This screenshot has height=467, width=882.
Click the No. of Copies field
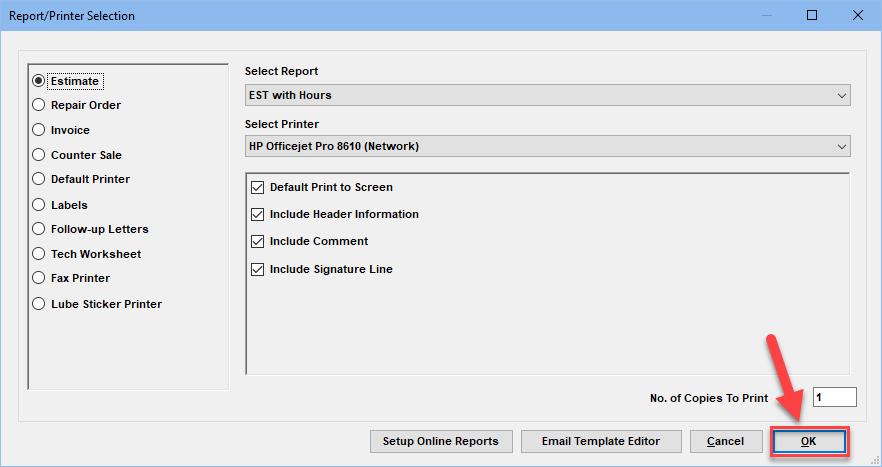point(834,397)
